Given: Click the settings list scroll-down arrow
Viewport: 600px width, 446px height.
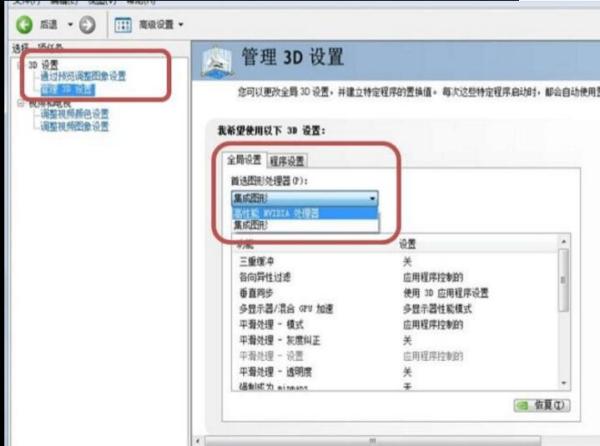Looking at the screenshot, I should (x=564, y=383).
